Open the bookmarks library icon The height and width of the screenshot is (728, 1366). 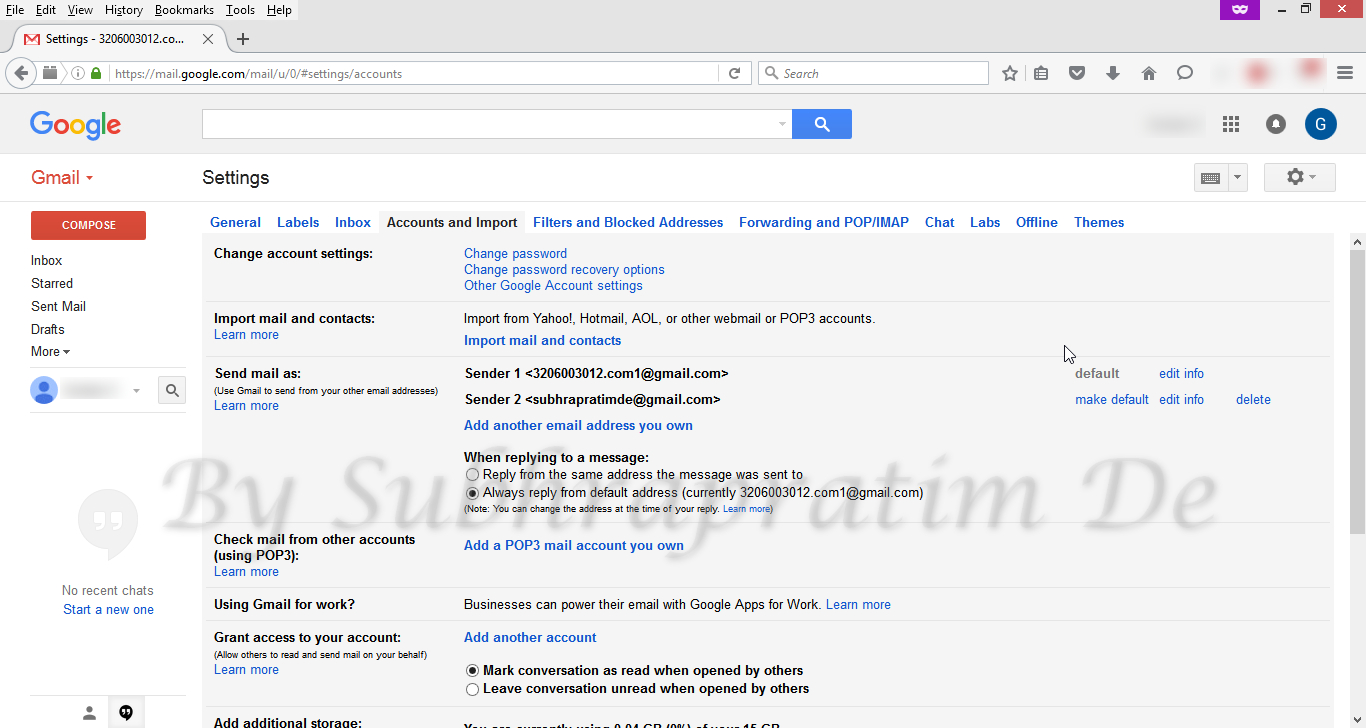pos(1041,73)
